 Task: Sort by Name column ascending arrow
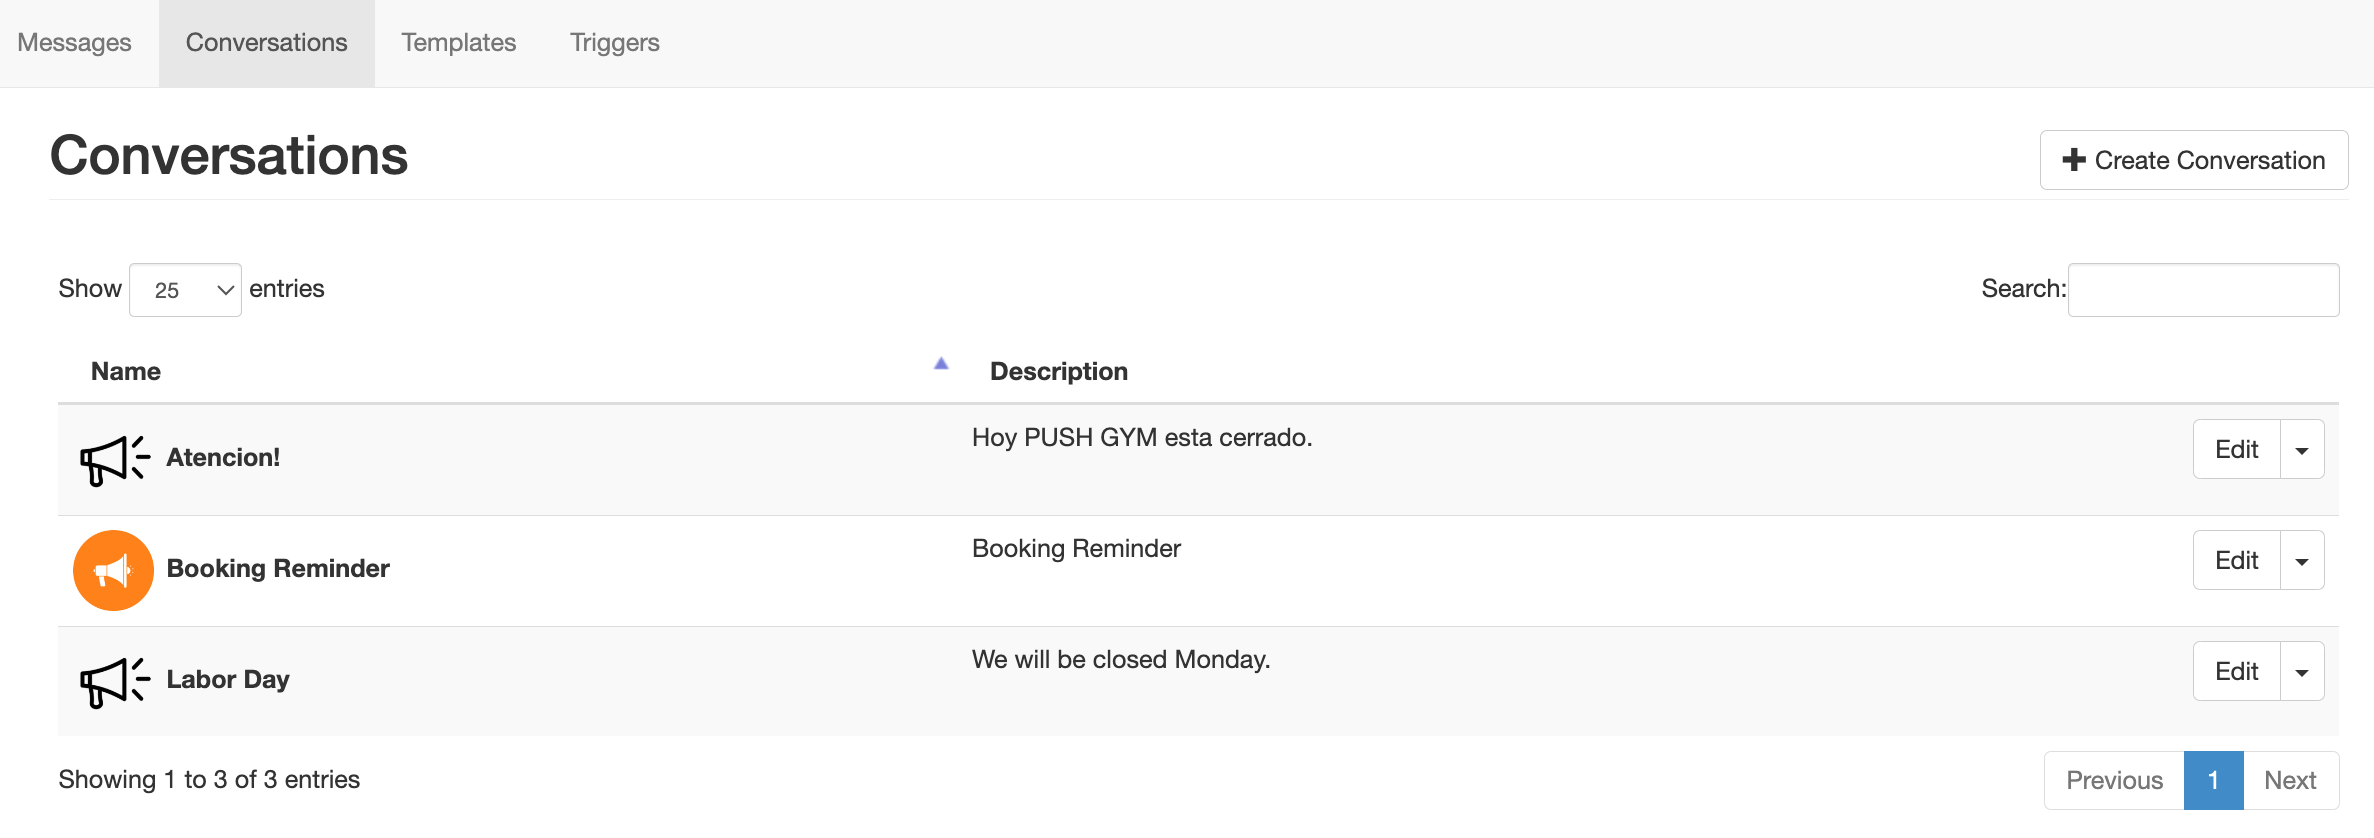click(x=940, y=364)
